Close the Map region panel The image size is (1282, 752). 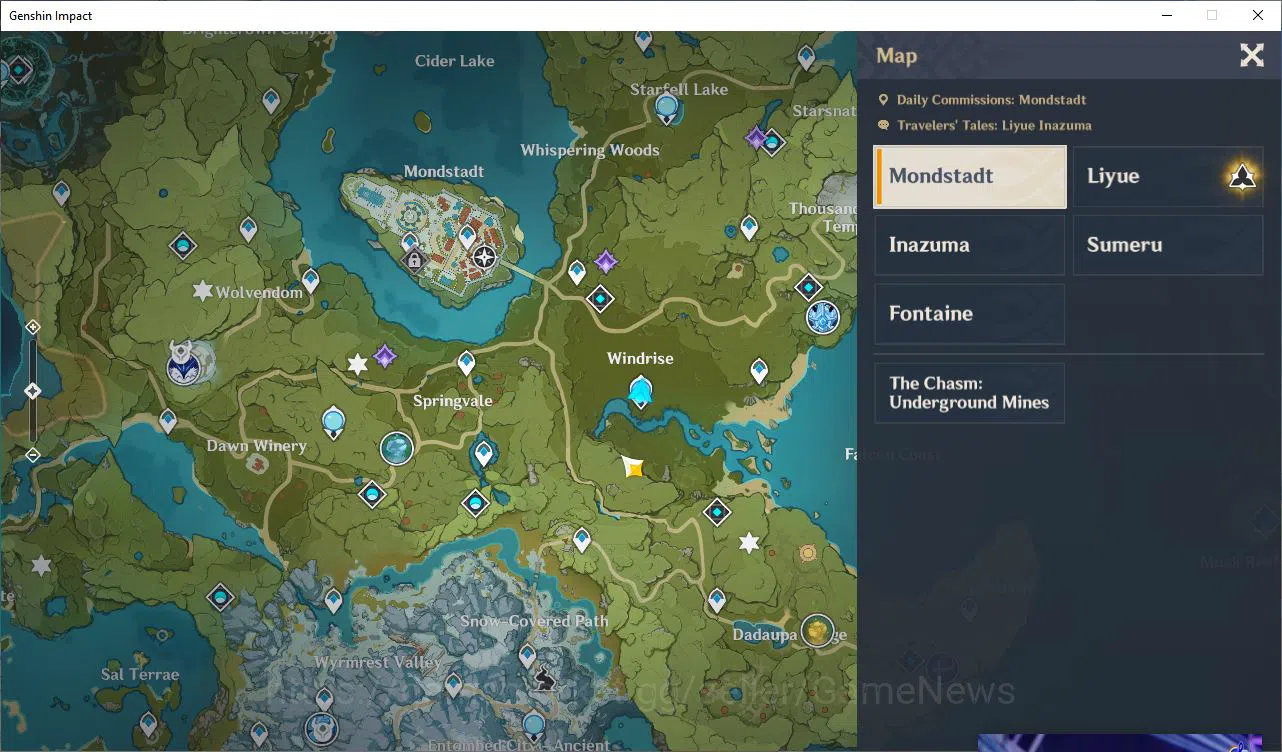(1252, 55)
